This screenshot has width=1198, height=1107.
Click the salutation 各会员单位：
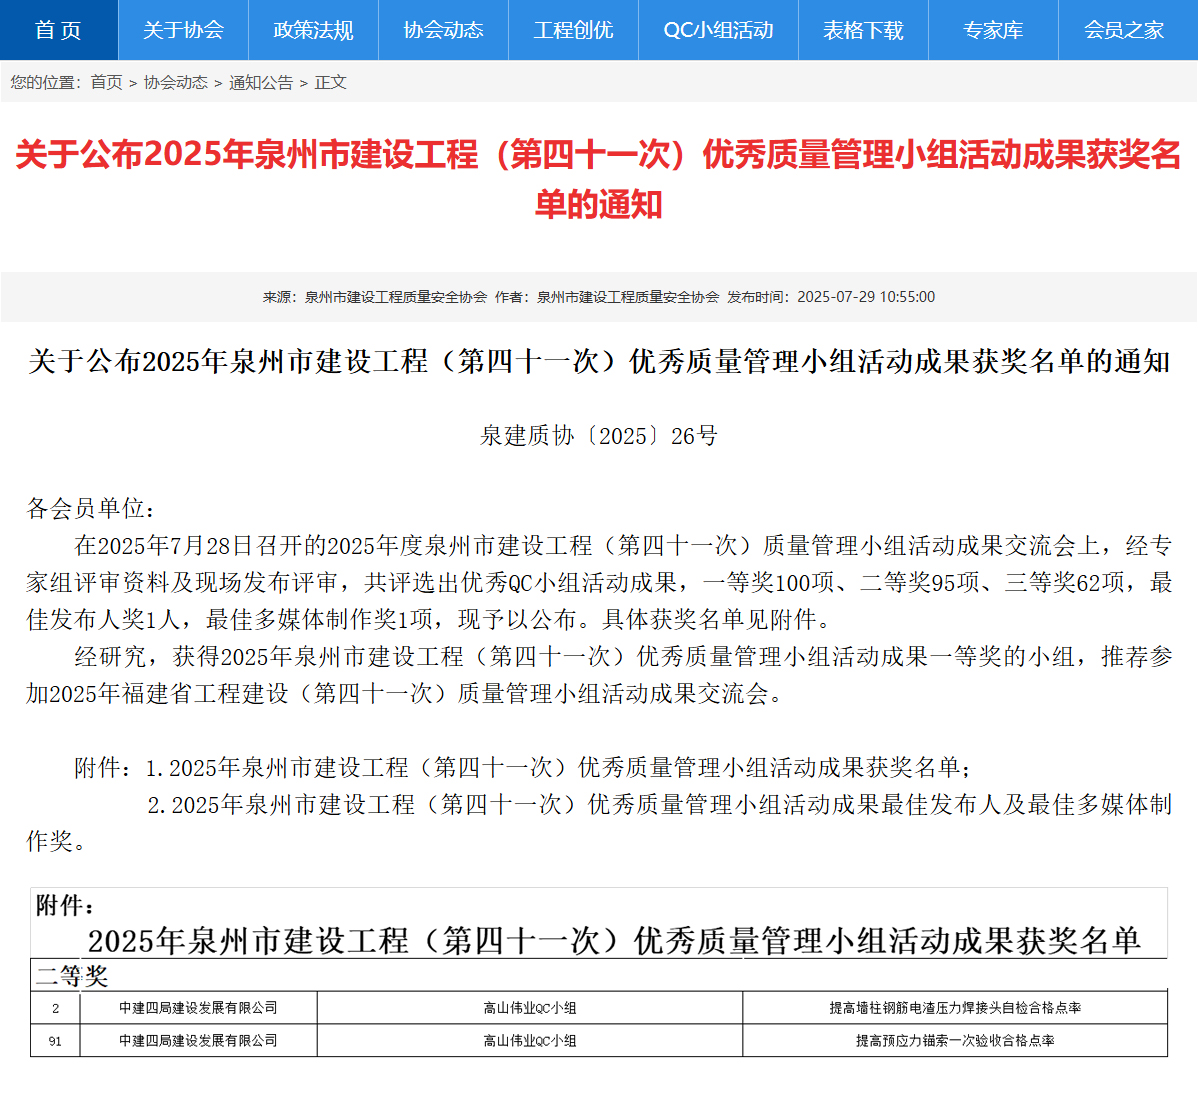(x=92, y=509)
